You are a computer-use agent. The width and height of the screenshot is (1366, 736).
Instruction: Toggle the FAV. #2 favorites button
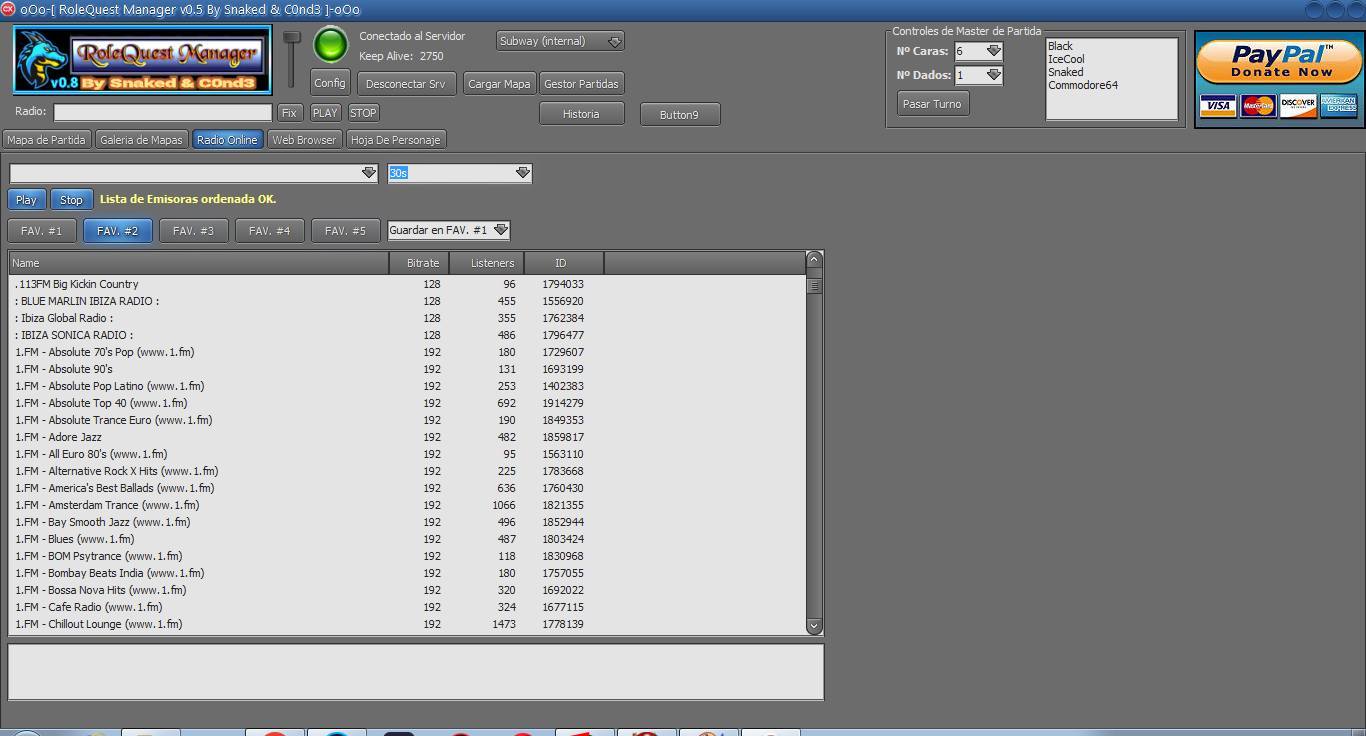point(118,231)
